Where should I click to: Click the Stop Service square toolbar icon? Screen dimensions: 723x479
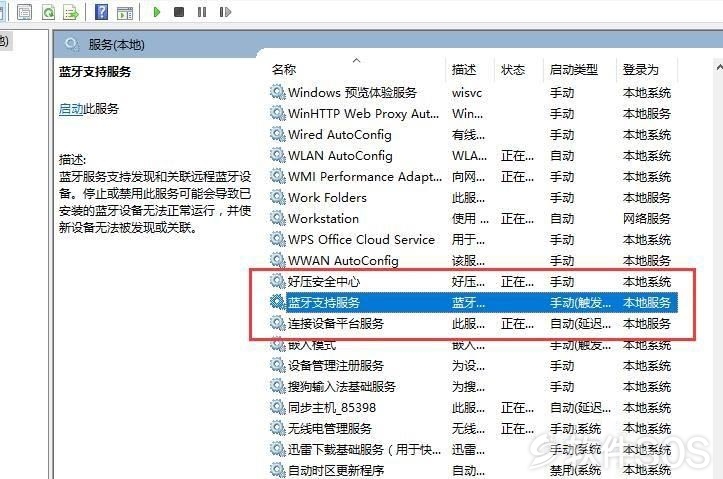click(x=179, y=12)
